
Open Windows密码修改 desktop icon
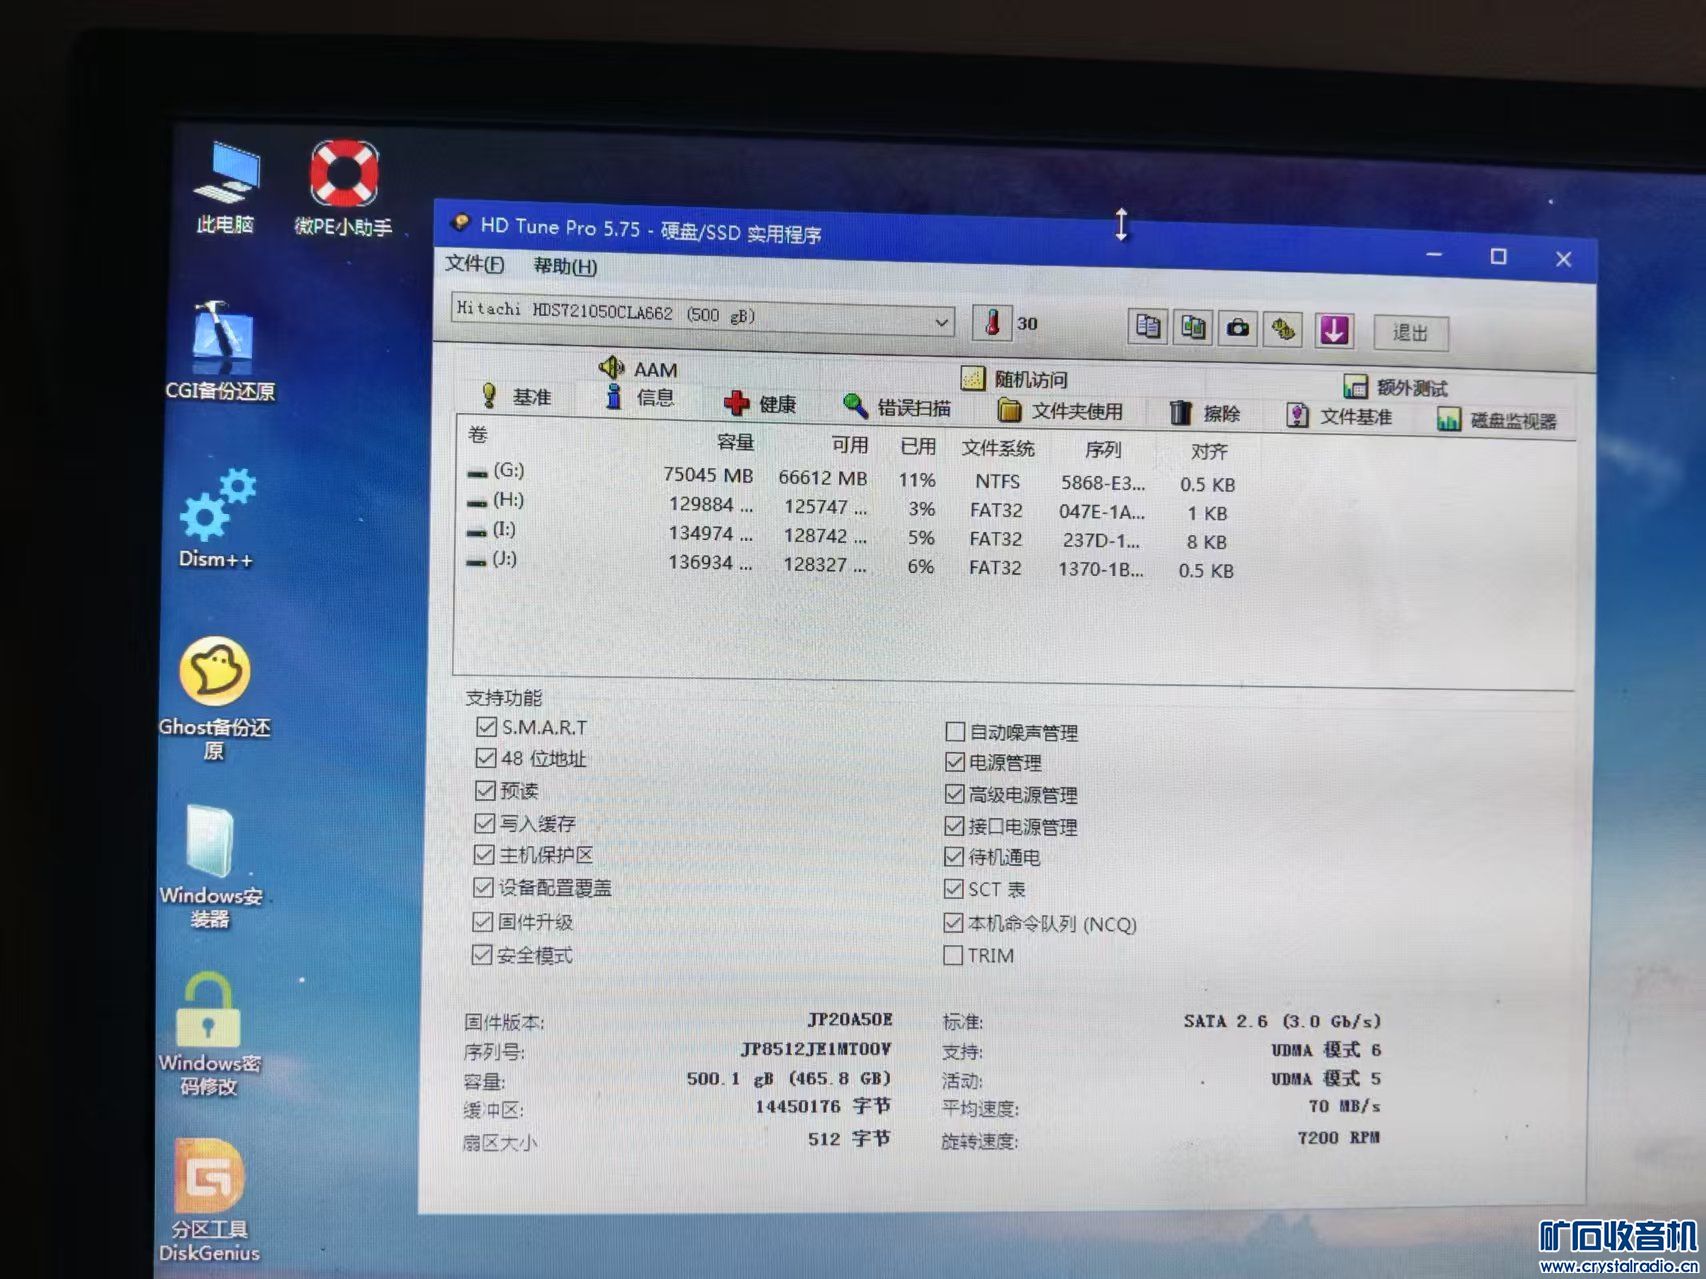(208, 1034)
